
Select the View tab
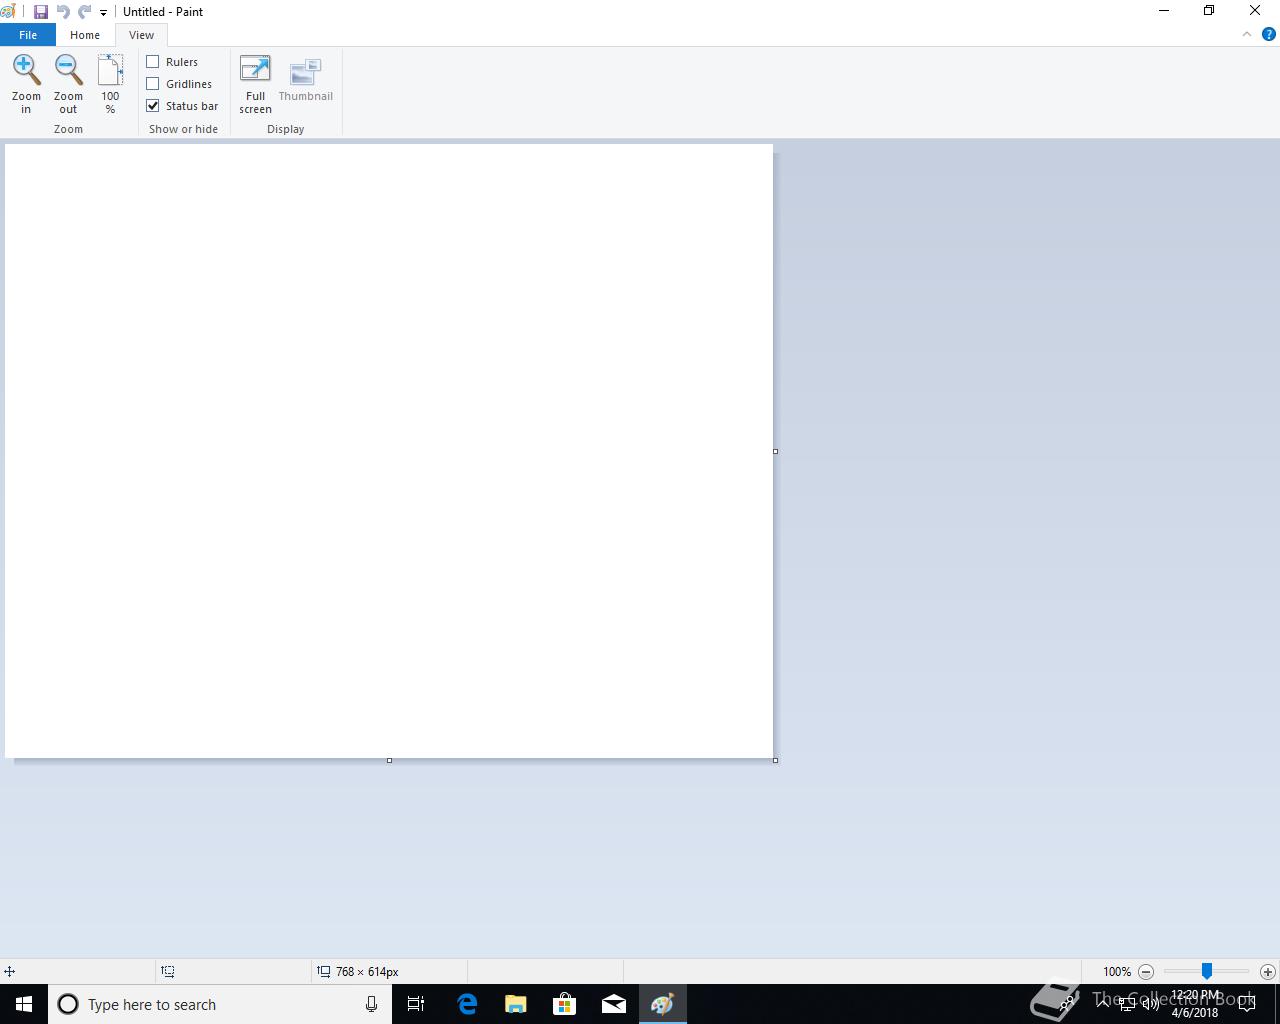(x=141, y=35)
